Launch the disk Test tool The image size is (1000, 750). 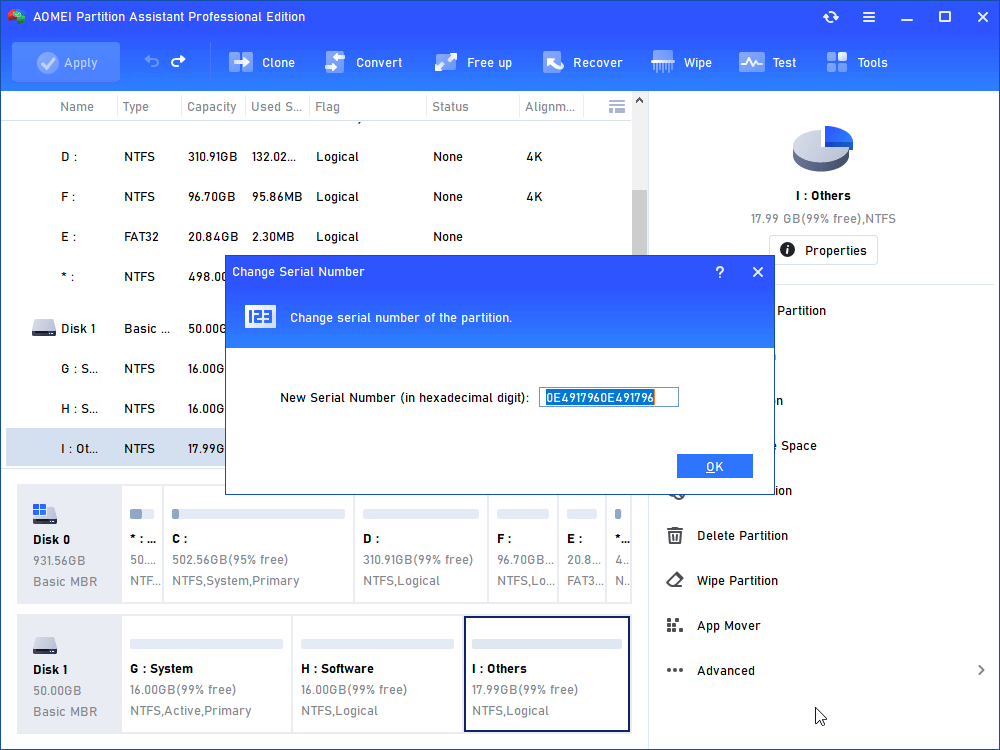[767, 62]
